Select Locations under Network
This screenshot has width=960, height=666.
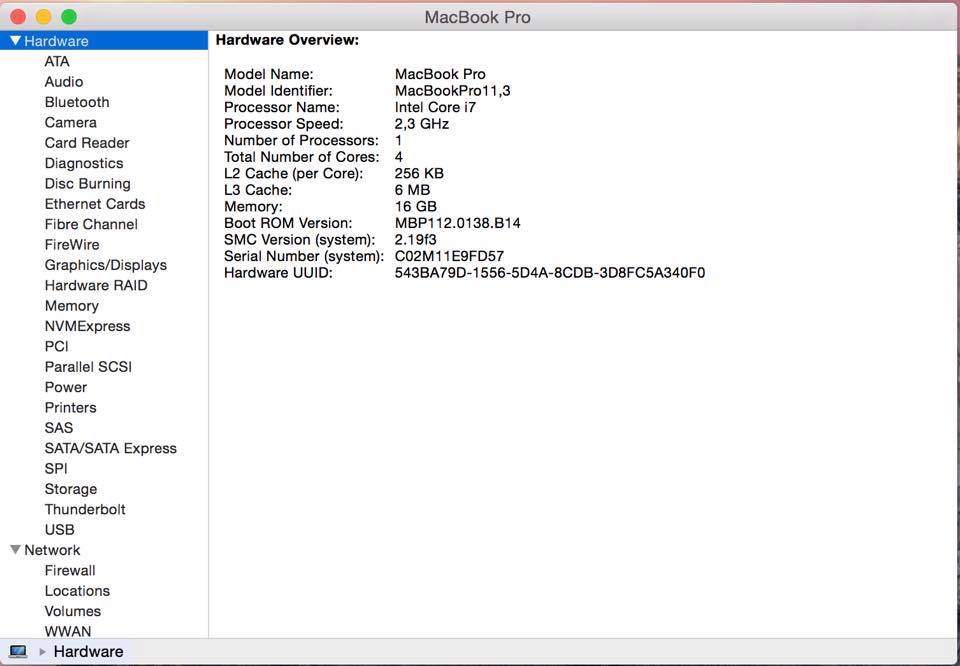pyautogui.click(x=77, y=591)
